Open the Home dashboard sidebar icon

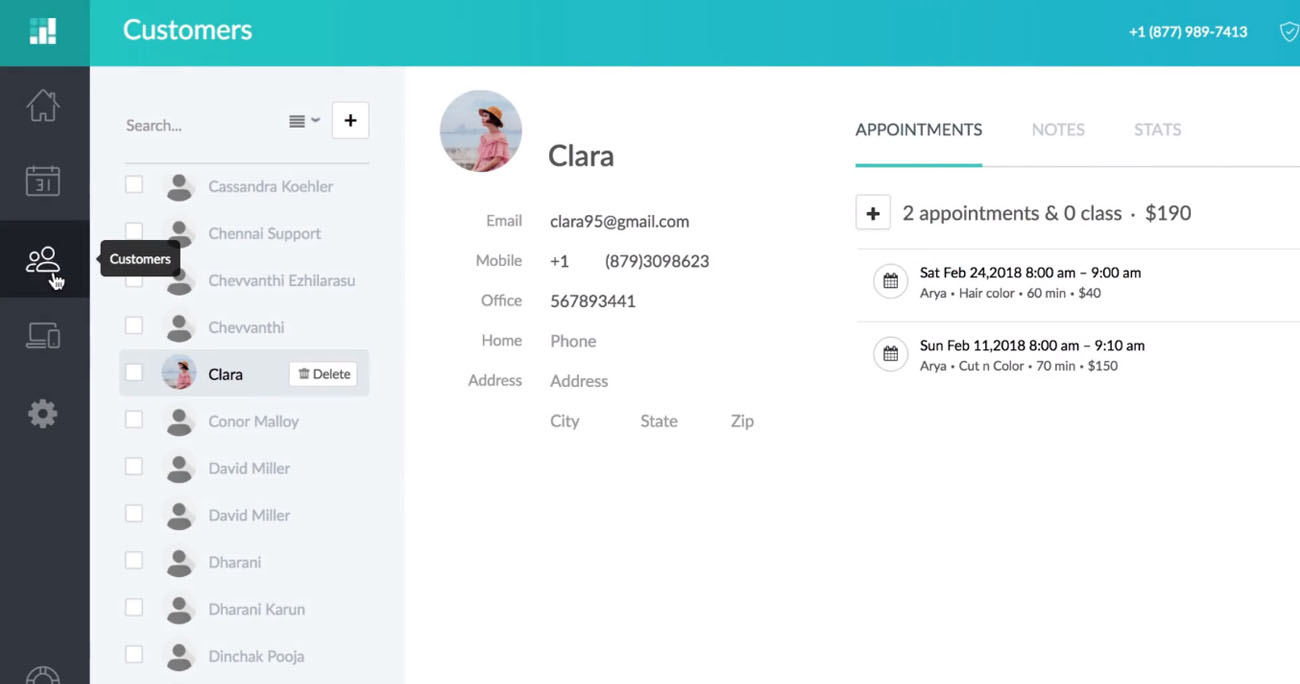pos(43,105)
